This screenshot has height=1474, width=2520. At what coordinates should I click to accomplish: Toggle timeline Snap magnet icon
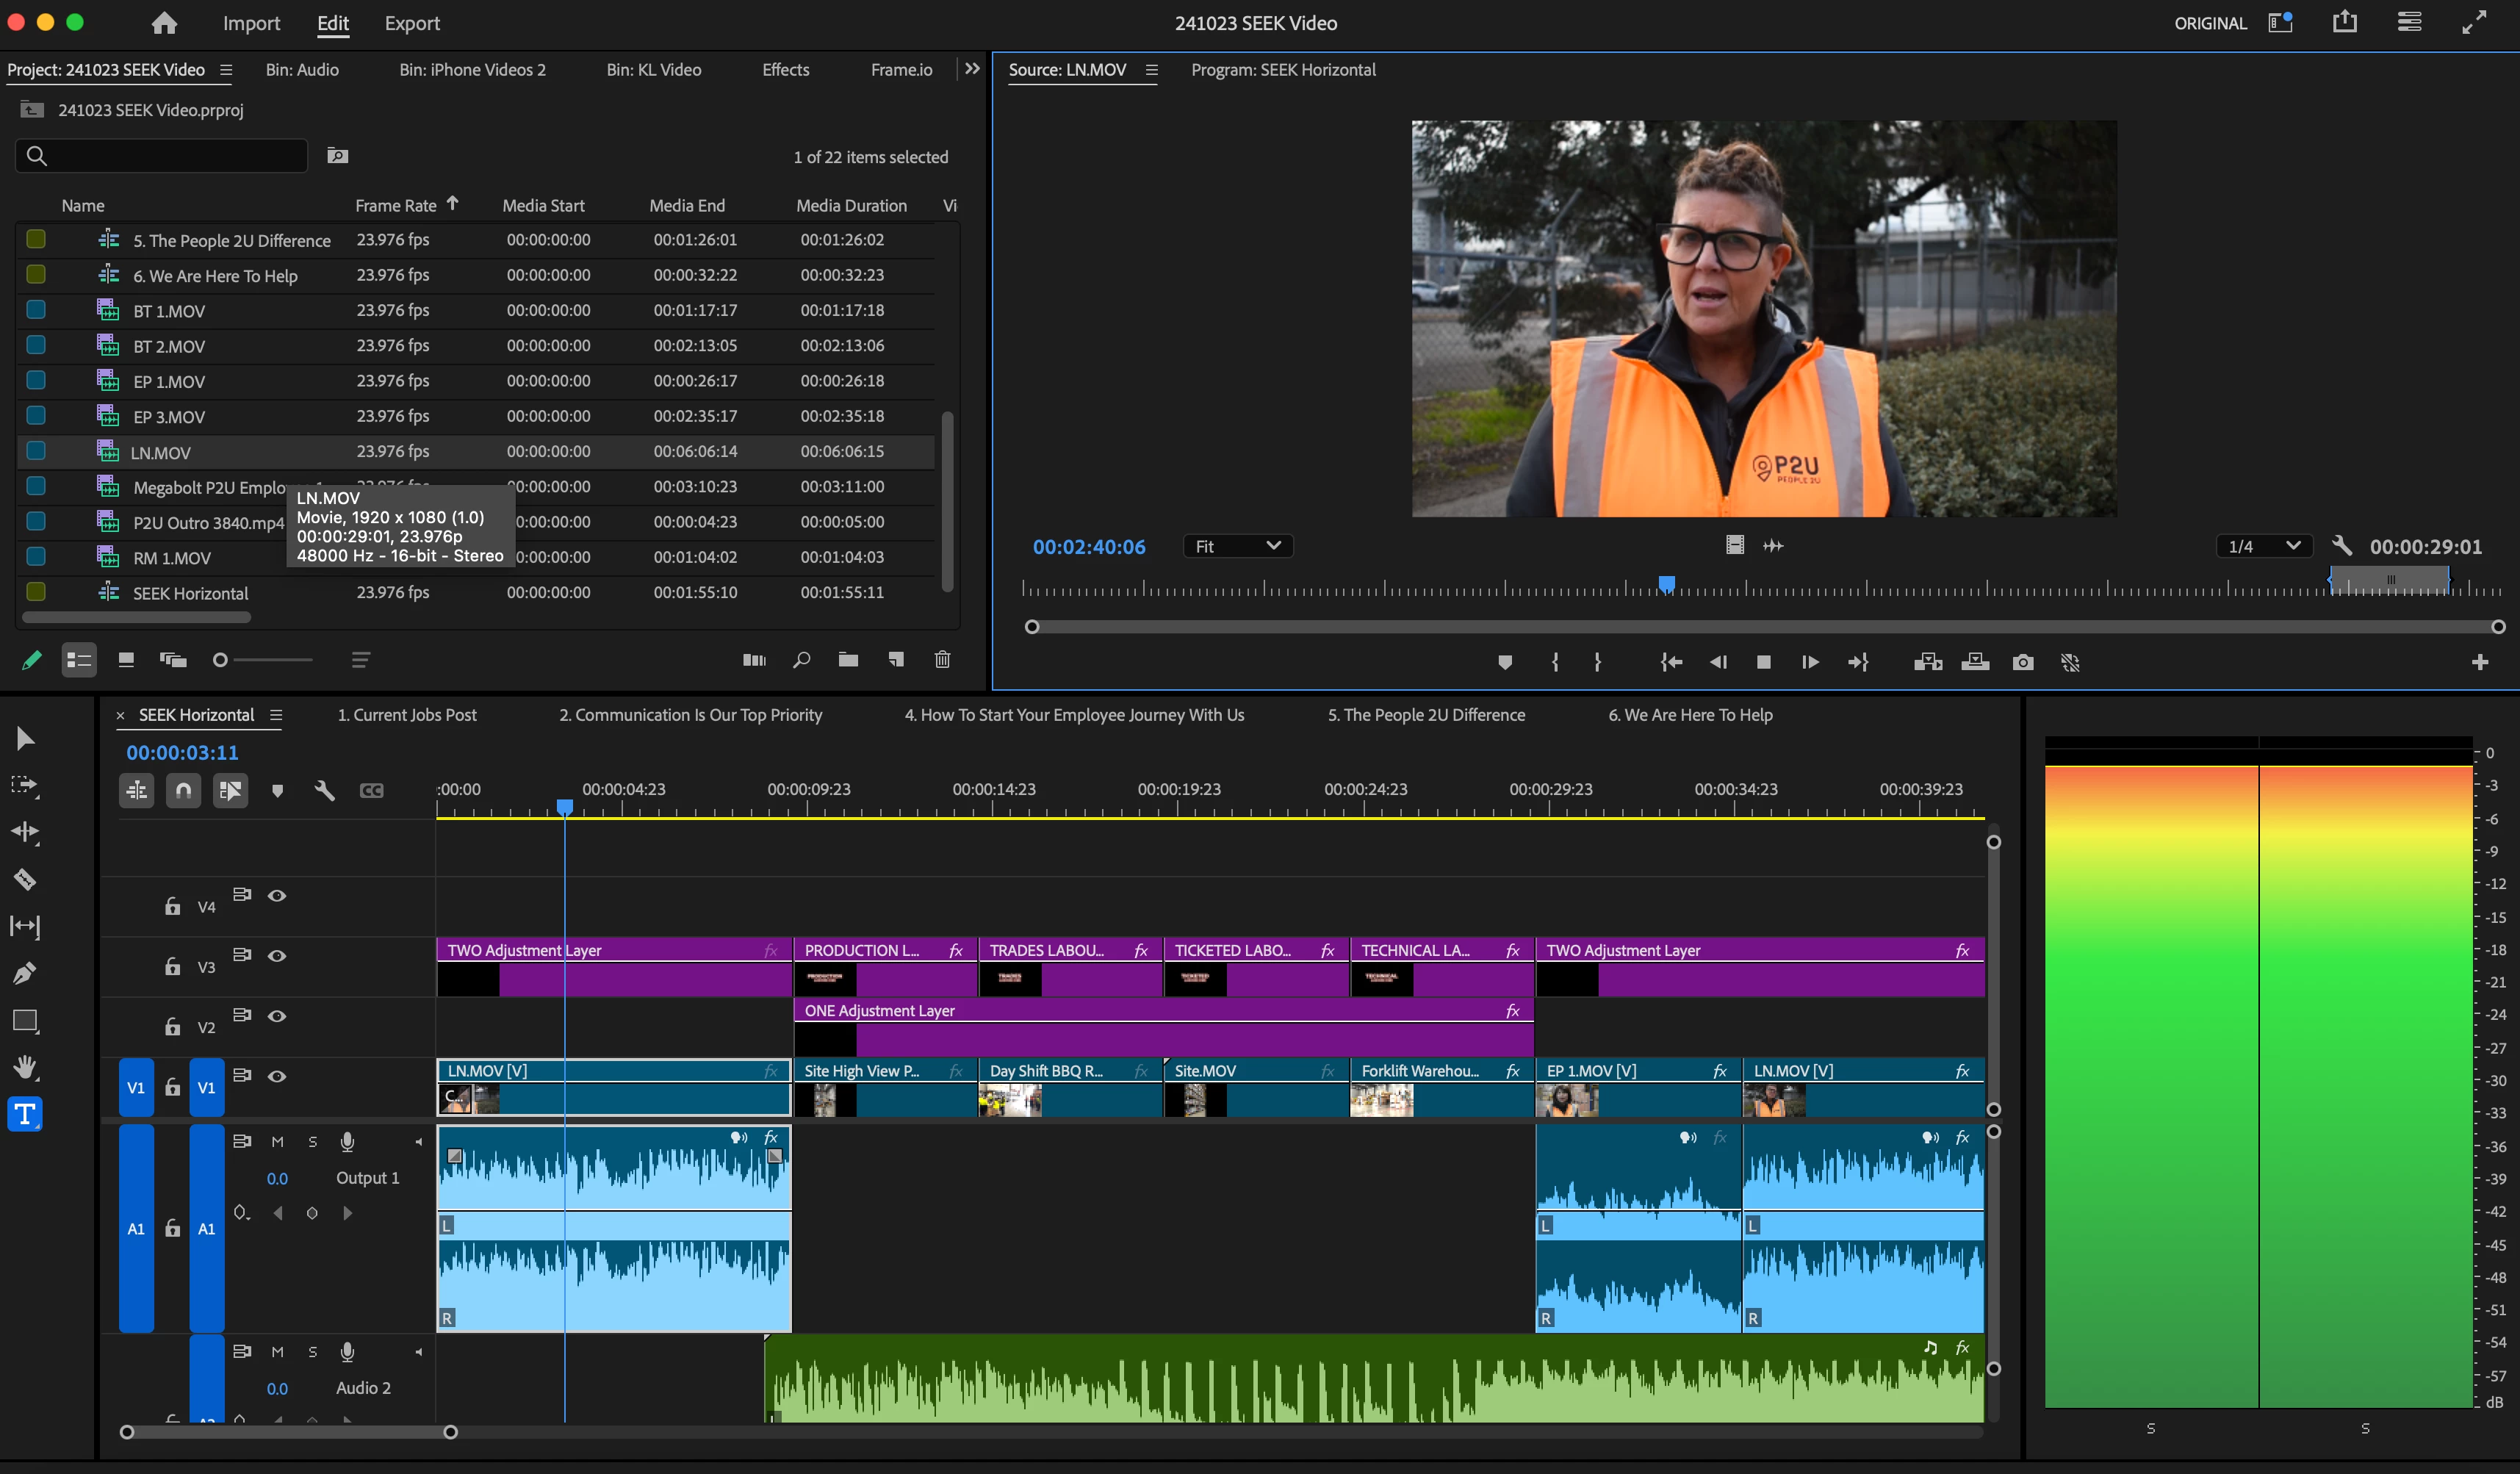pos(183,791)
